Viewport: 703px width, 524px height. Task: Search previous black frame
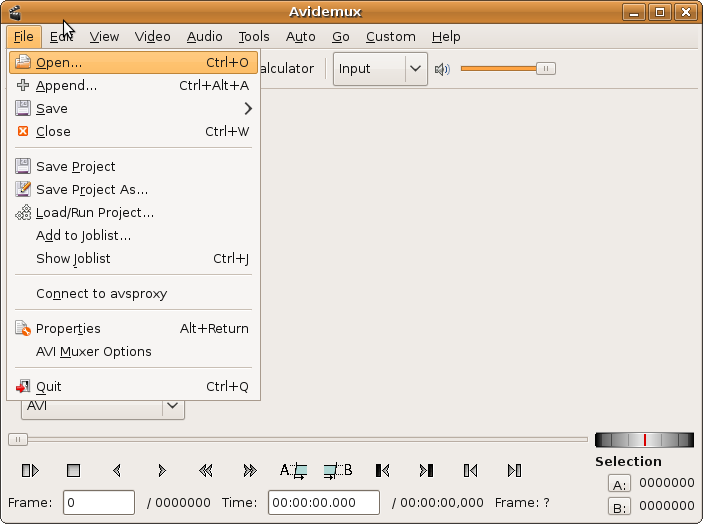click(x=382, y=471)
